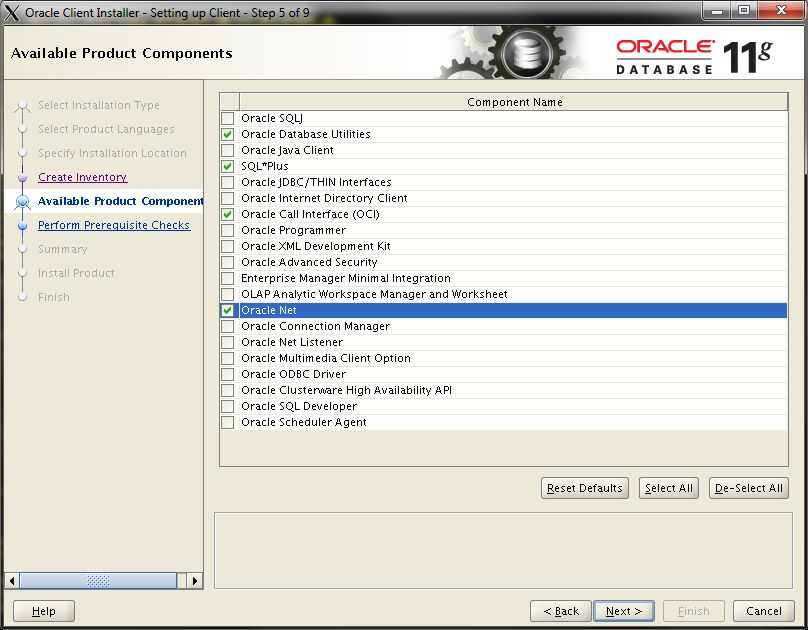Proceed with the Next button
Viewport: 808px width, 630px height.
coord(624,611)
